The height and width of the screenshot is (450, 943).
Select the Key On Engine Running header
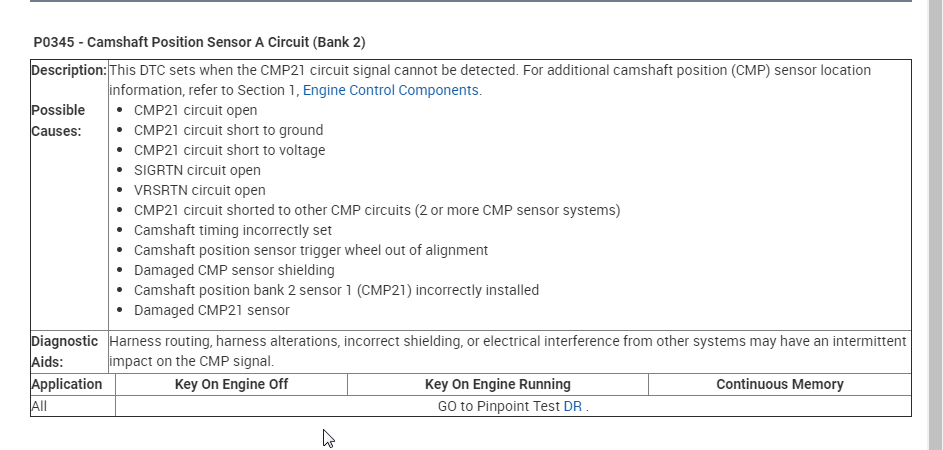click(497, 384)
